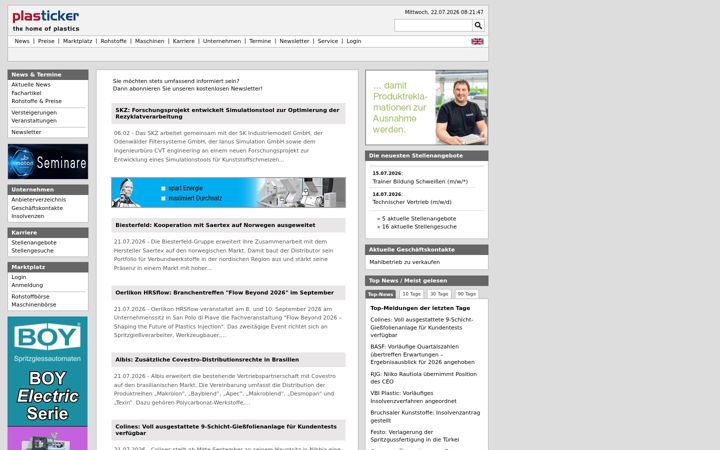Open SKZ Forschungsprojekt article headline
720x450 pixels.
tap(228, 113)
